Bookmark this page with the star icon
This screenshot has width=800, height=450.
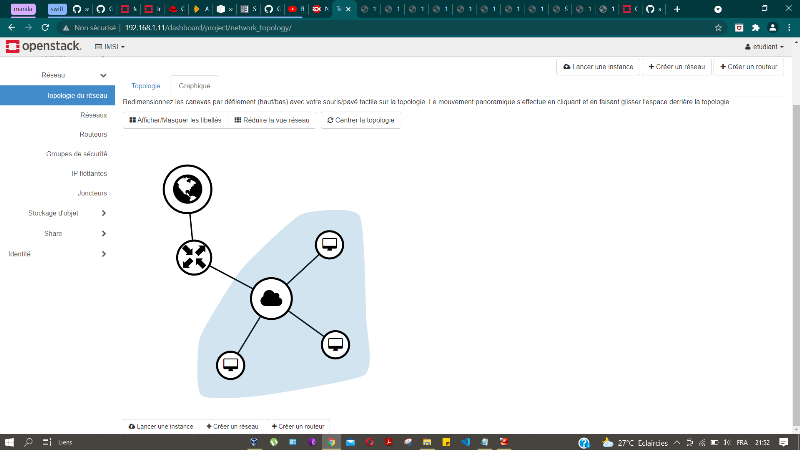pos(718,28)
